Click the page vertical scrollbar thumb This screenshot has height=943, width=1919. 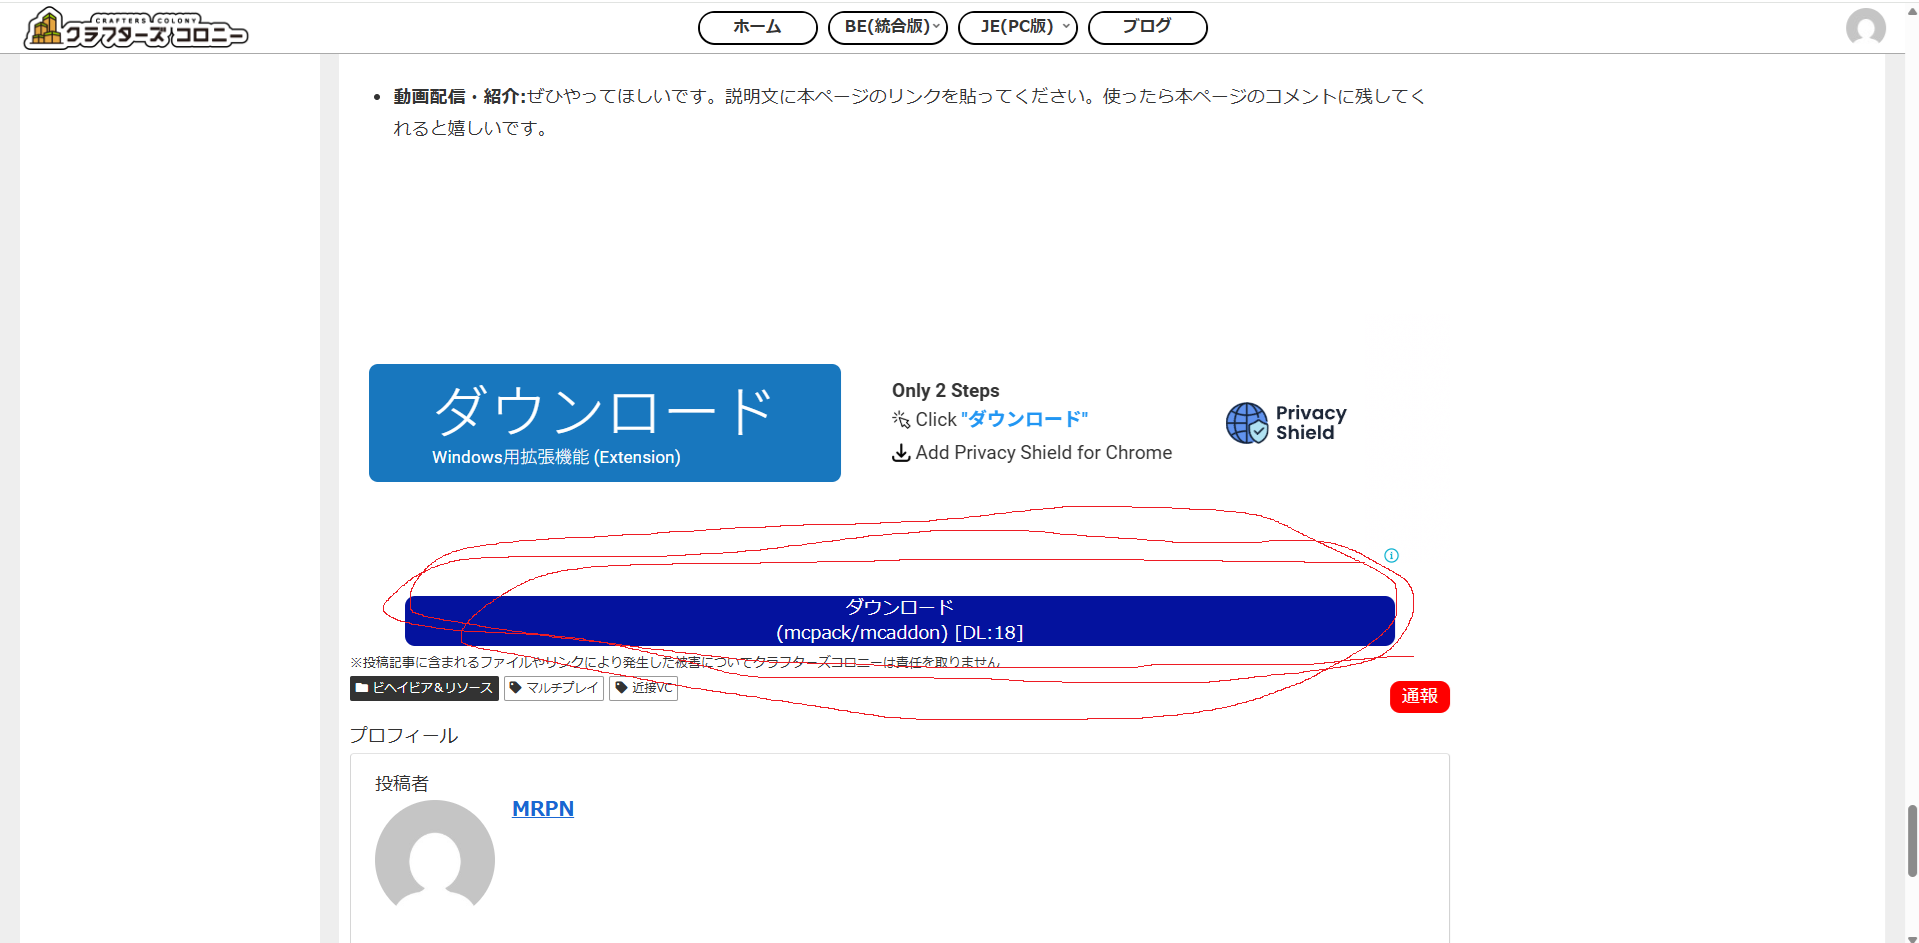1912,841
